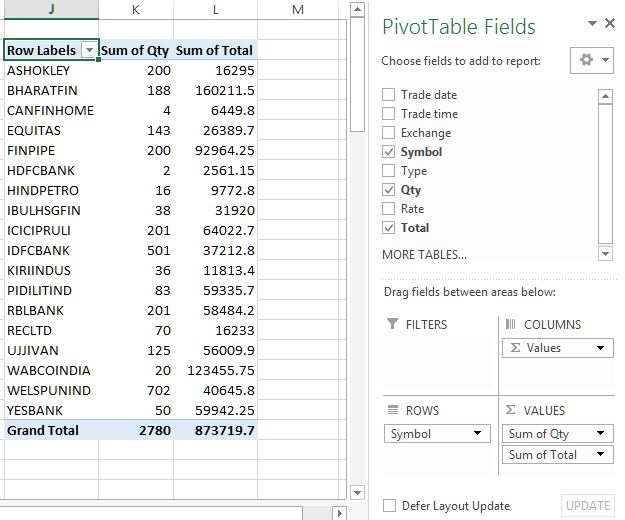Click the worksheet vertical scrollbar thumb
This screenshot has width=625, height=520.
coord(357,74)
